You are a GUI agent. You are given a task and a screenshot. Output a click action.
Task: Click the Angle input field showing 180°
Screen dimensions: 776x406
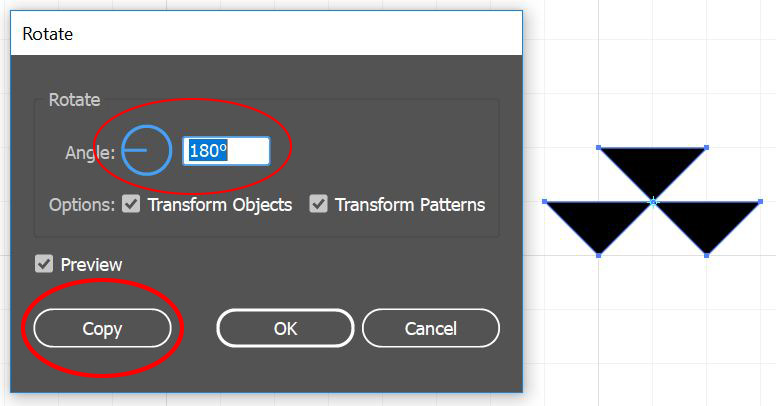tap(226, 151)
